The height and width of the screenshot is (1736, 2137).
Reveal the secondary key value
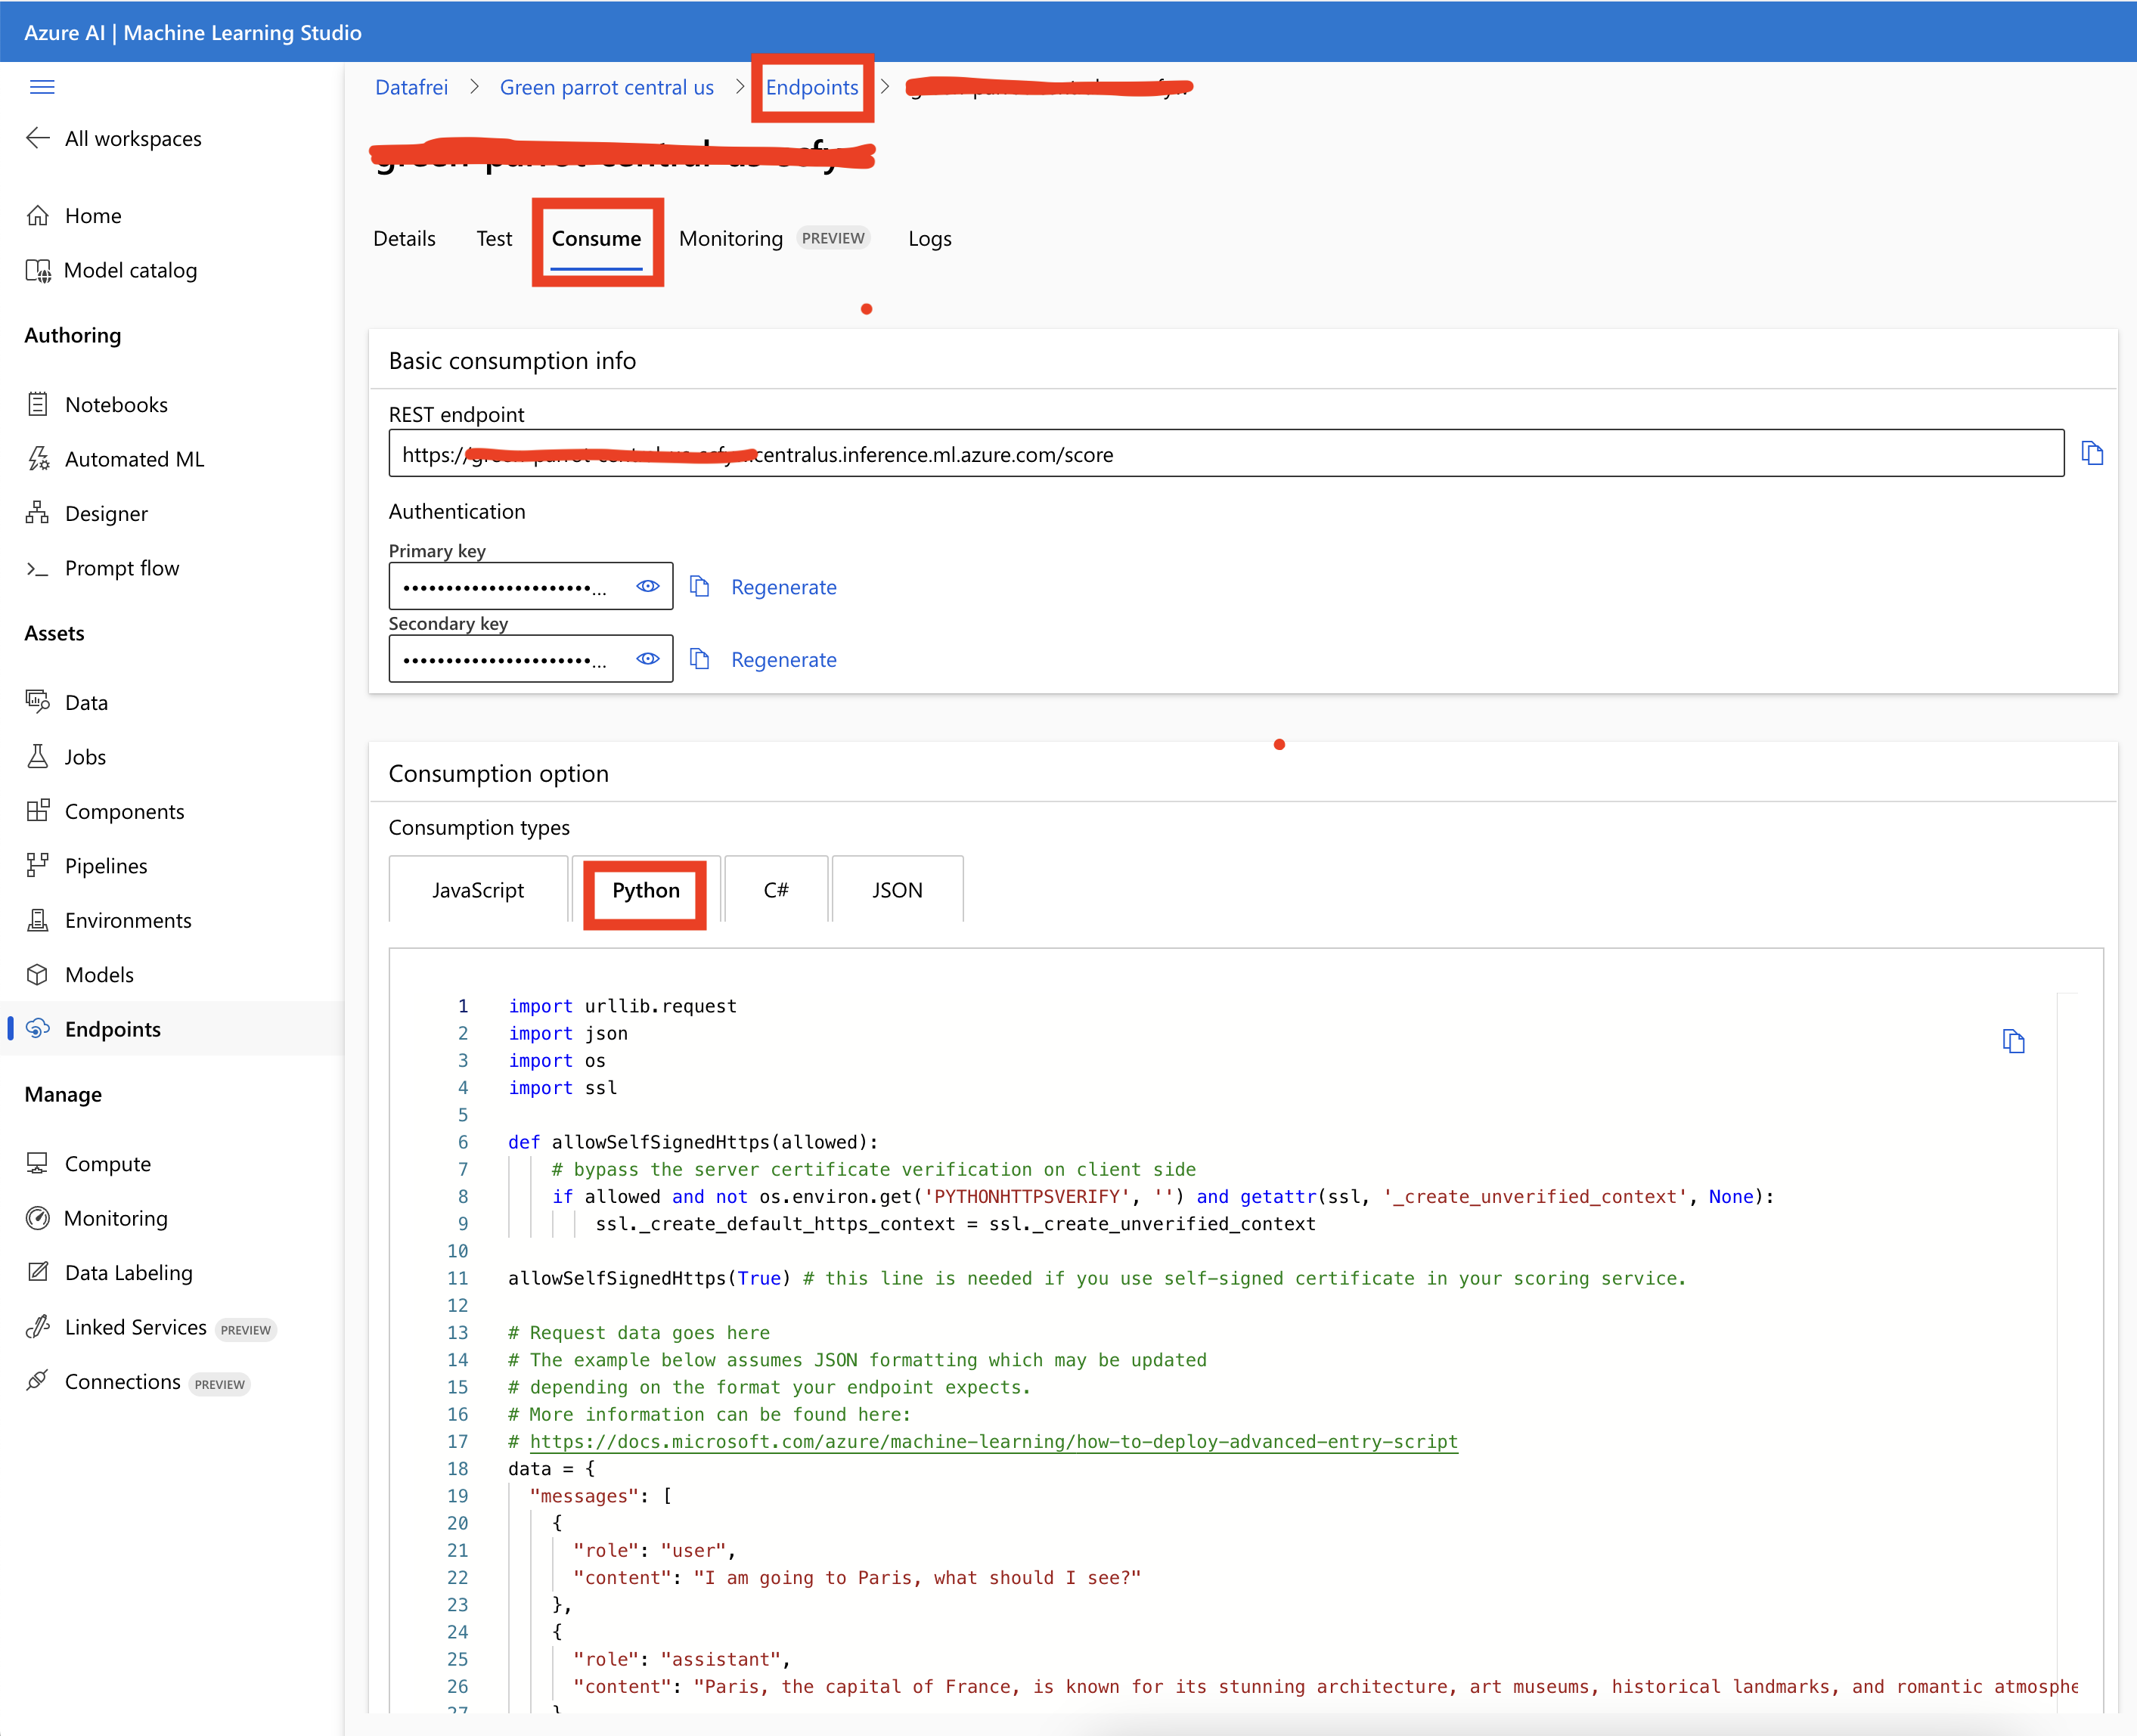[x=648, y=658]
